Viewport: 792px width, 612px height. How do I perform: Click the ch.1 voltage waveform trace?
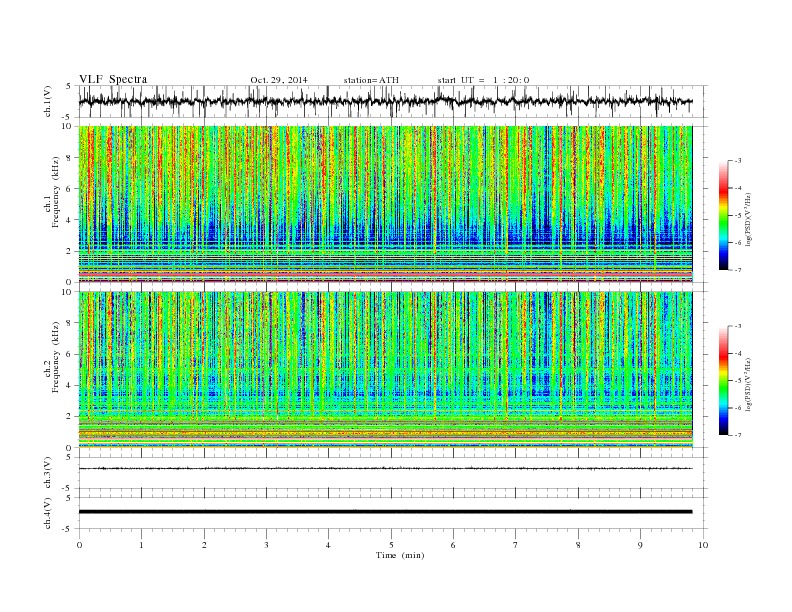385,101
